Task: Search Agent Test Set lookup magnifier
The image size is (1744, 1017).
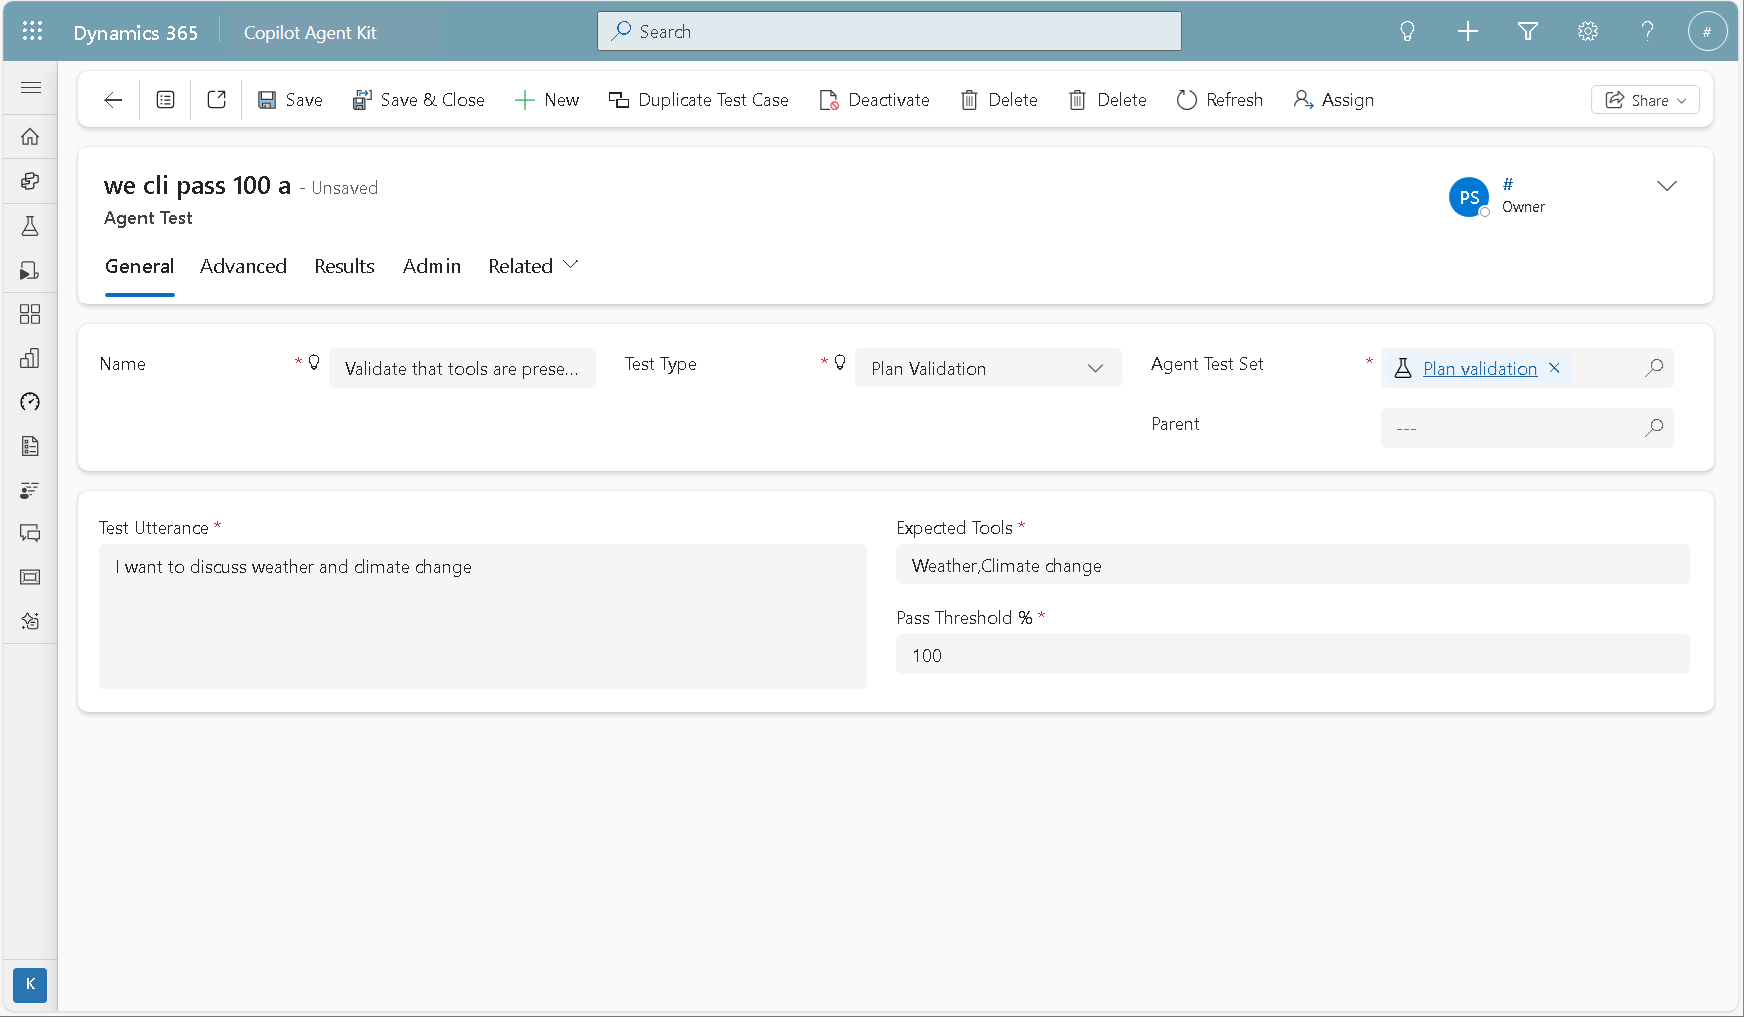Action: coord(1654,368)
